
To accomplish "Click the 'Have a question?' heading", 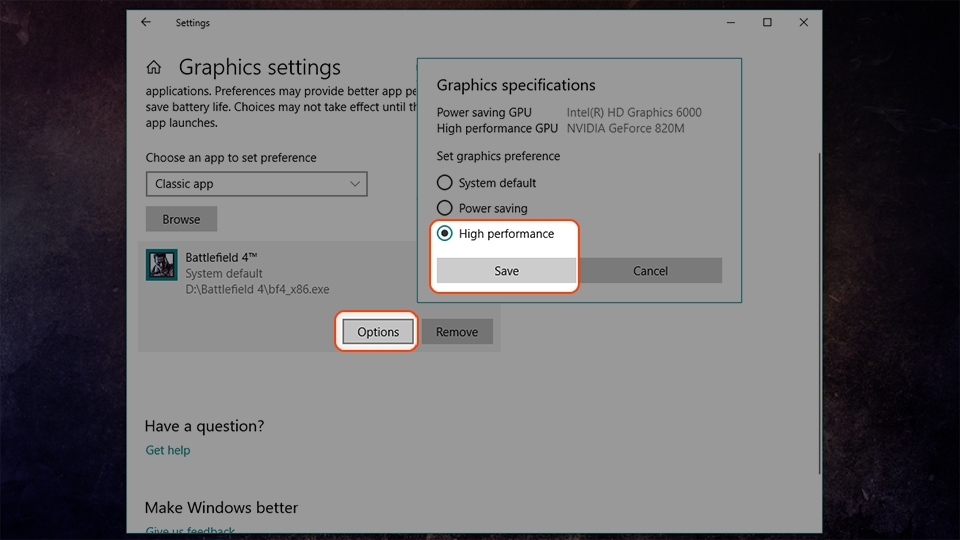I will pyautogui.click(x=204, y=426).
